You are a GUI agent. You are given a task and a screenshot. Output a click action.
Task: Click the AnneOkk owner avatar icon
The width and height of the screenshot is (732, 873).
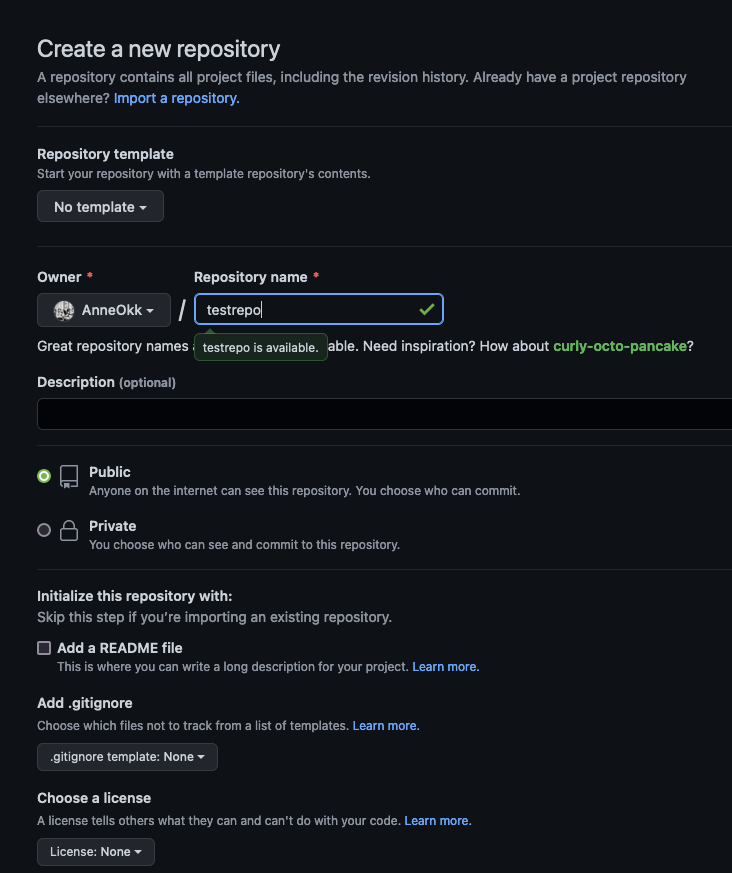point(64,311)
